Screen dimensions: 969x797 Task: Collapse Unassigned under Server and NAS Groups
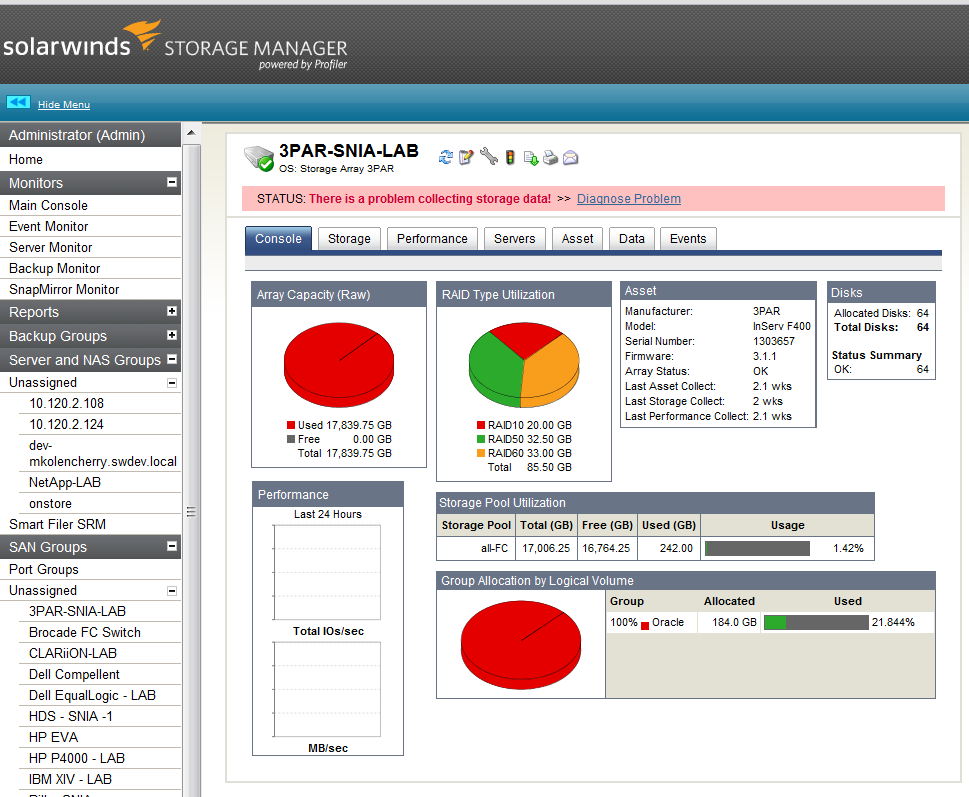[x=172, y=383]
